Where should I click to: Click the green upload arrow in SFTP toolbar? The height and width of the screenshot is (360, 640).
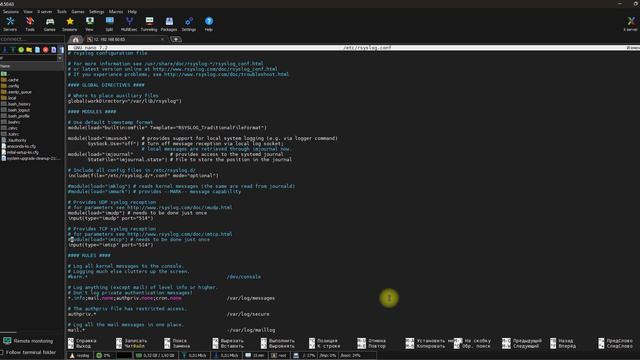pos(13,50)
